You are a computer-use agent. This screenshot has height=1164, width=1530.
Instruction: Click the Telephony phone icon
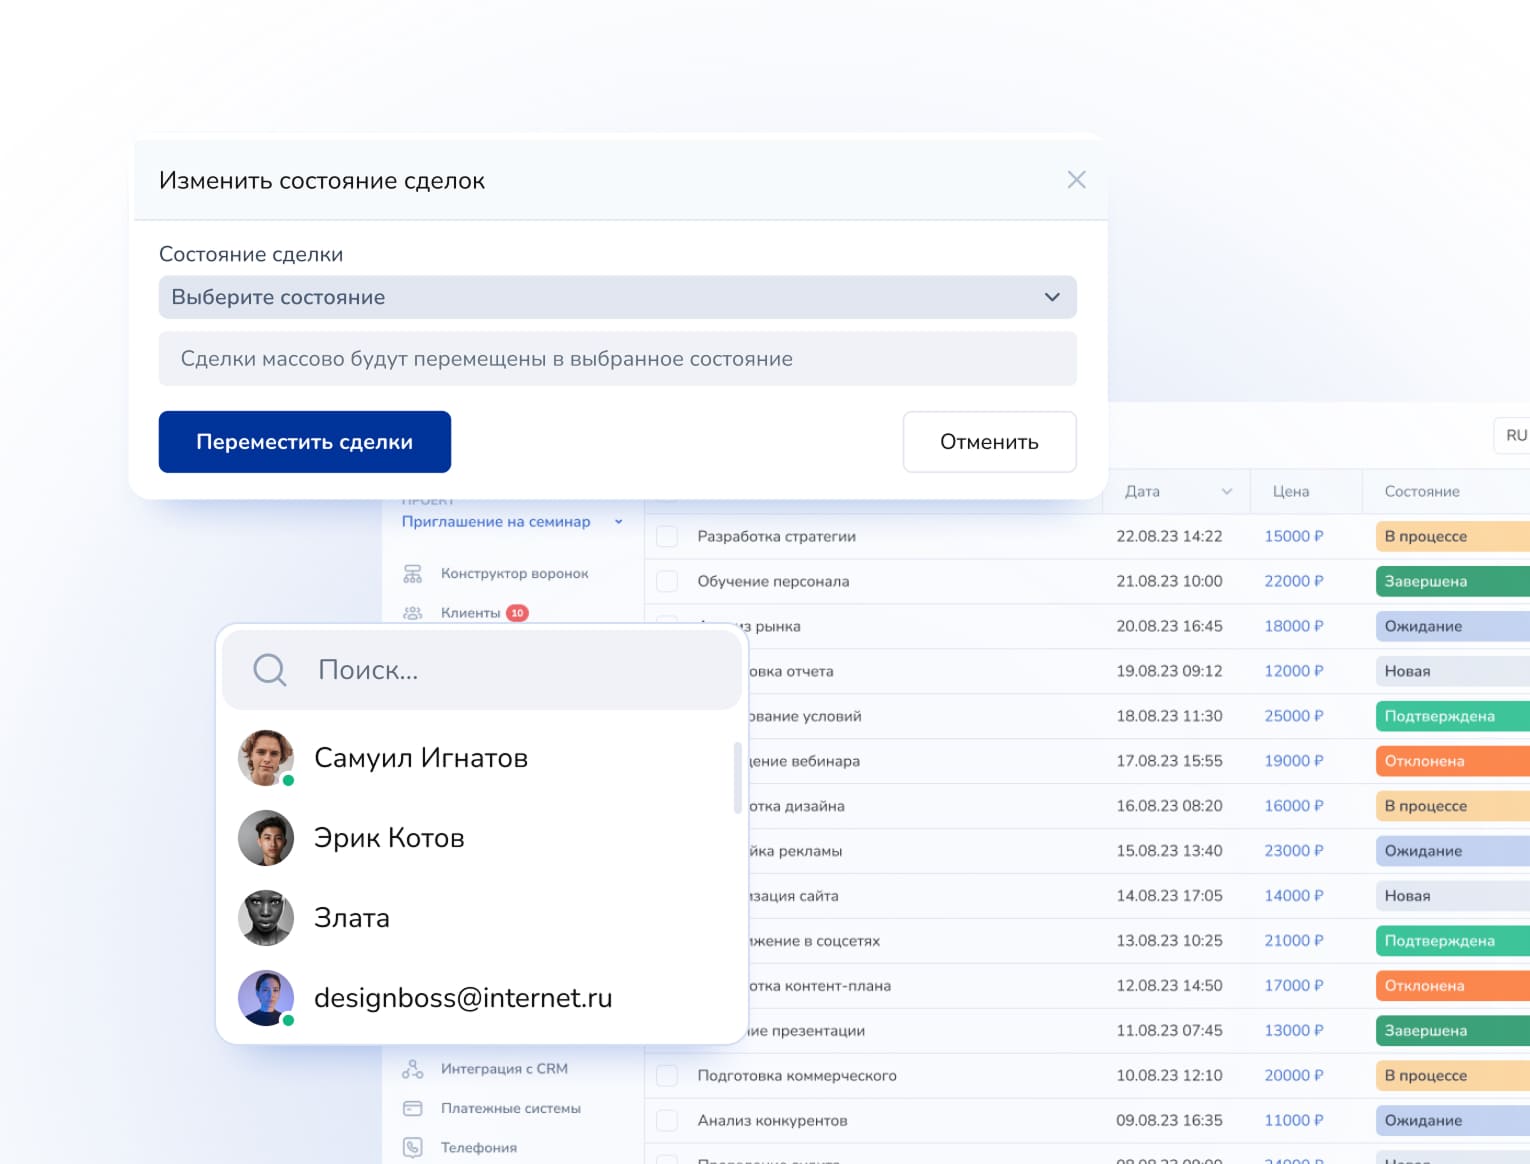click(412, 1147)
